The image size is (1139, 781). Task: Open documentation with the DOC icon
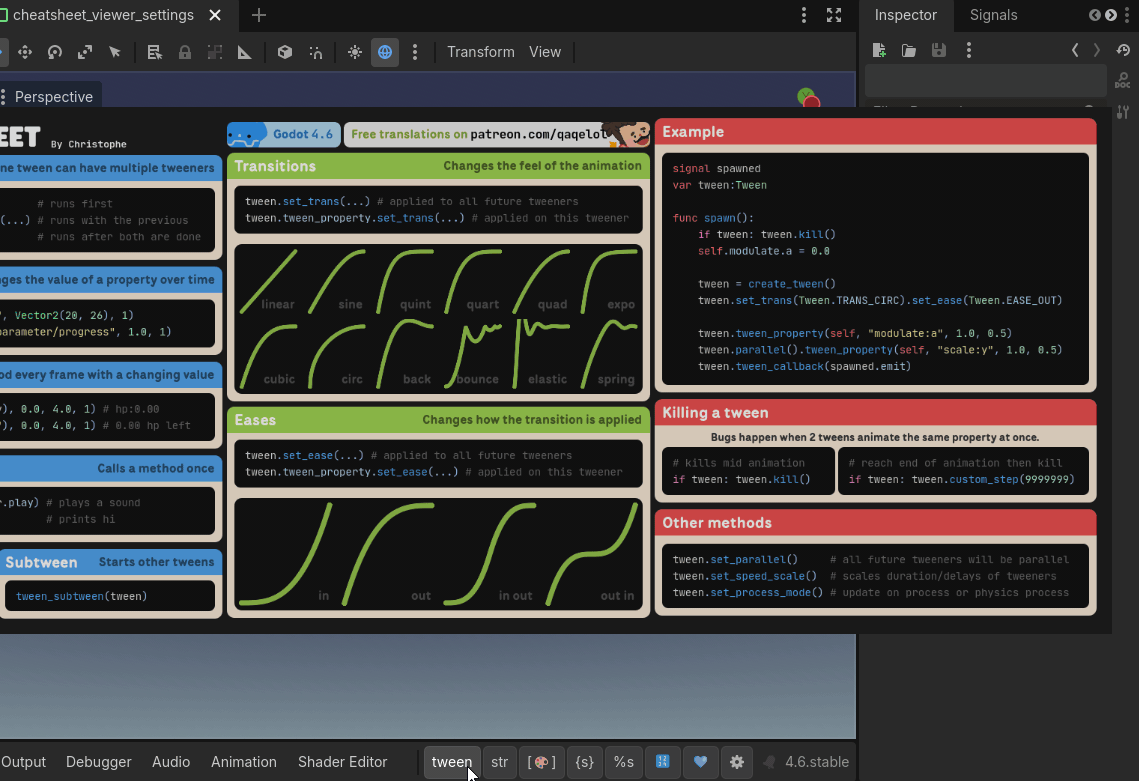(1123, 81)
